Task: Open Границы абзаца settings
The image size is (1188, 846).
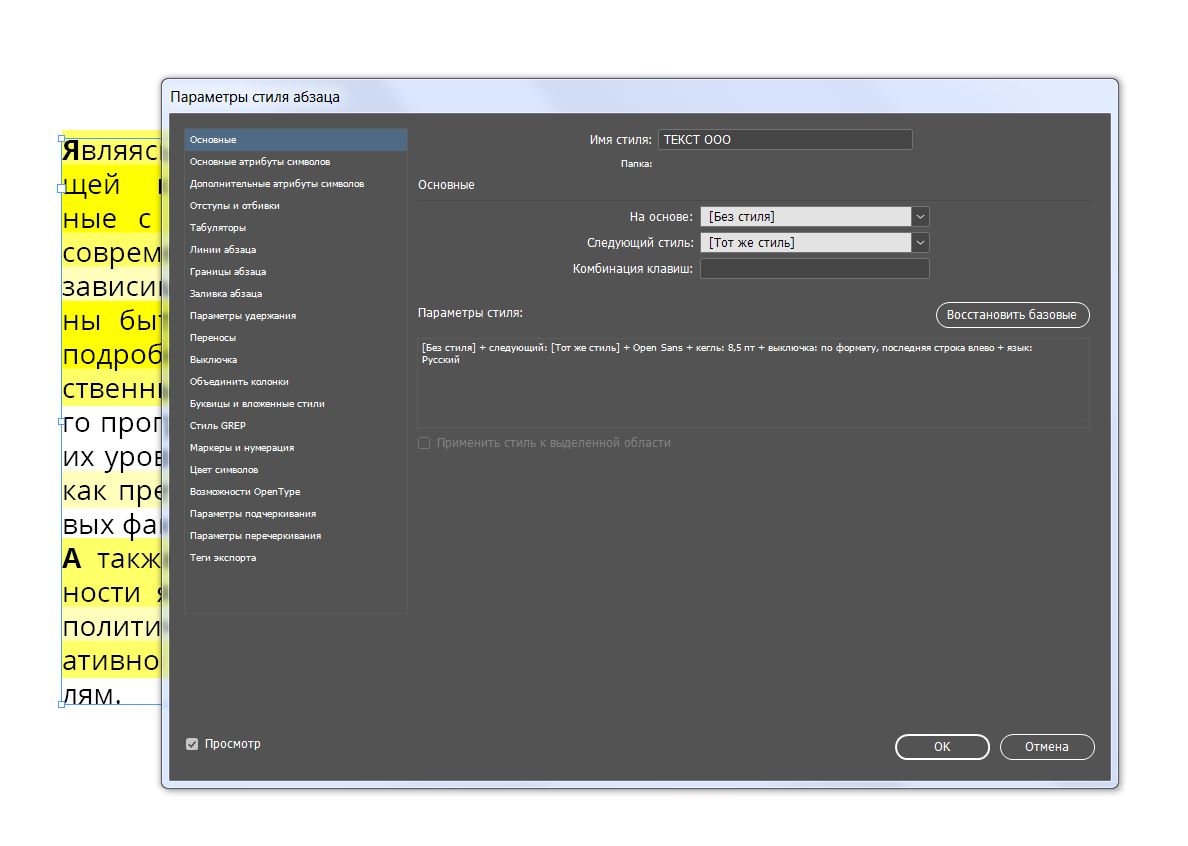Action: [x=295, y=271]
